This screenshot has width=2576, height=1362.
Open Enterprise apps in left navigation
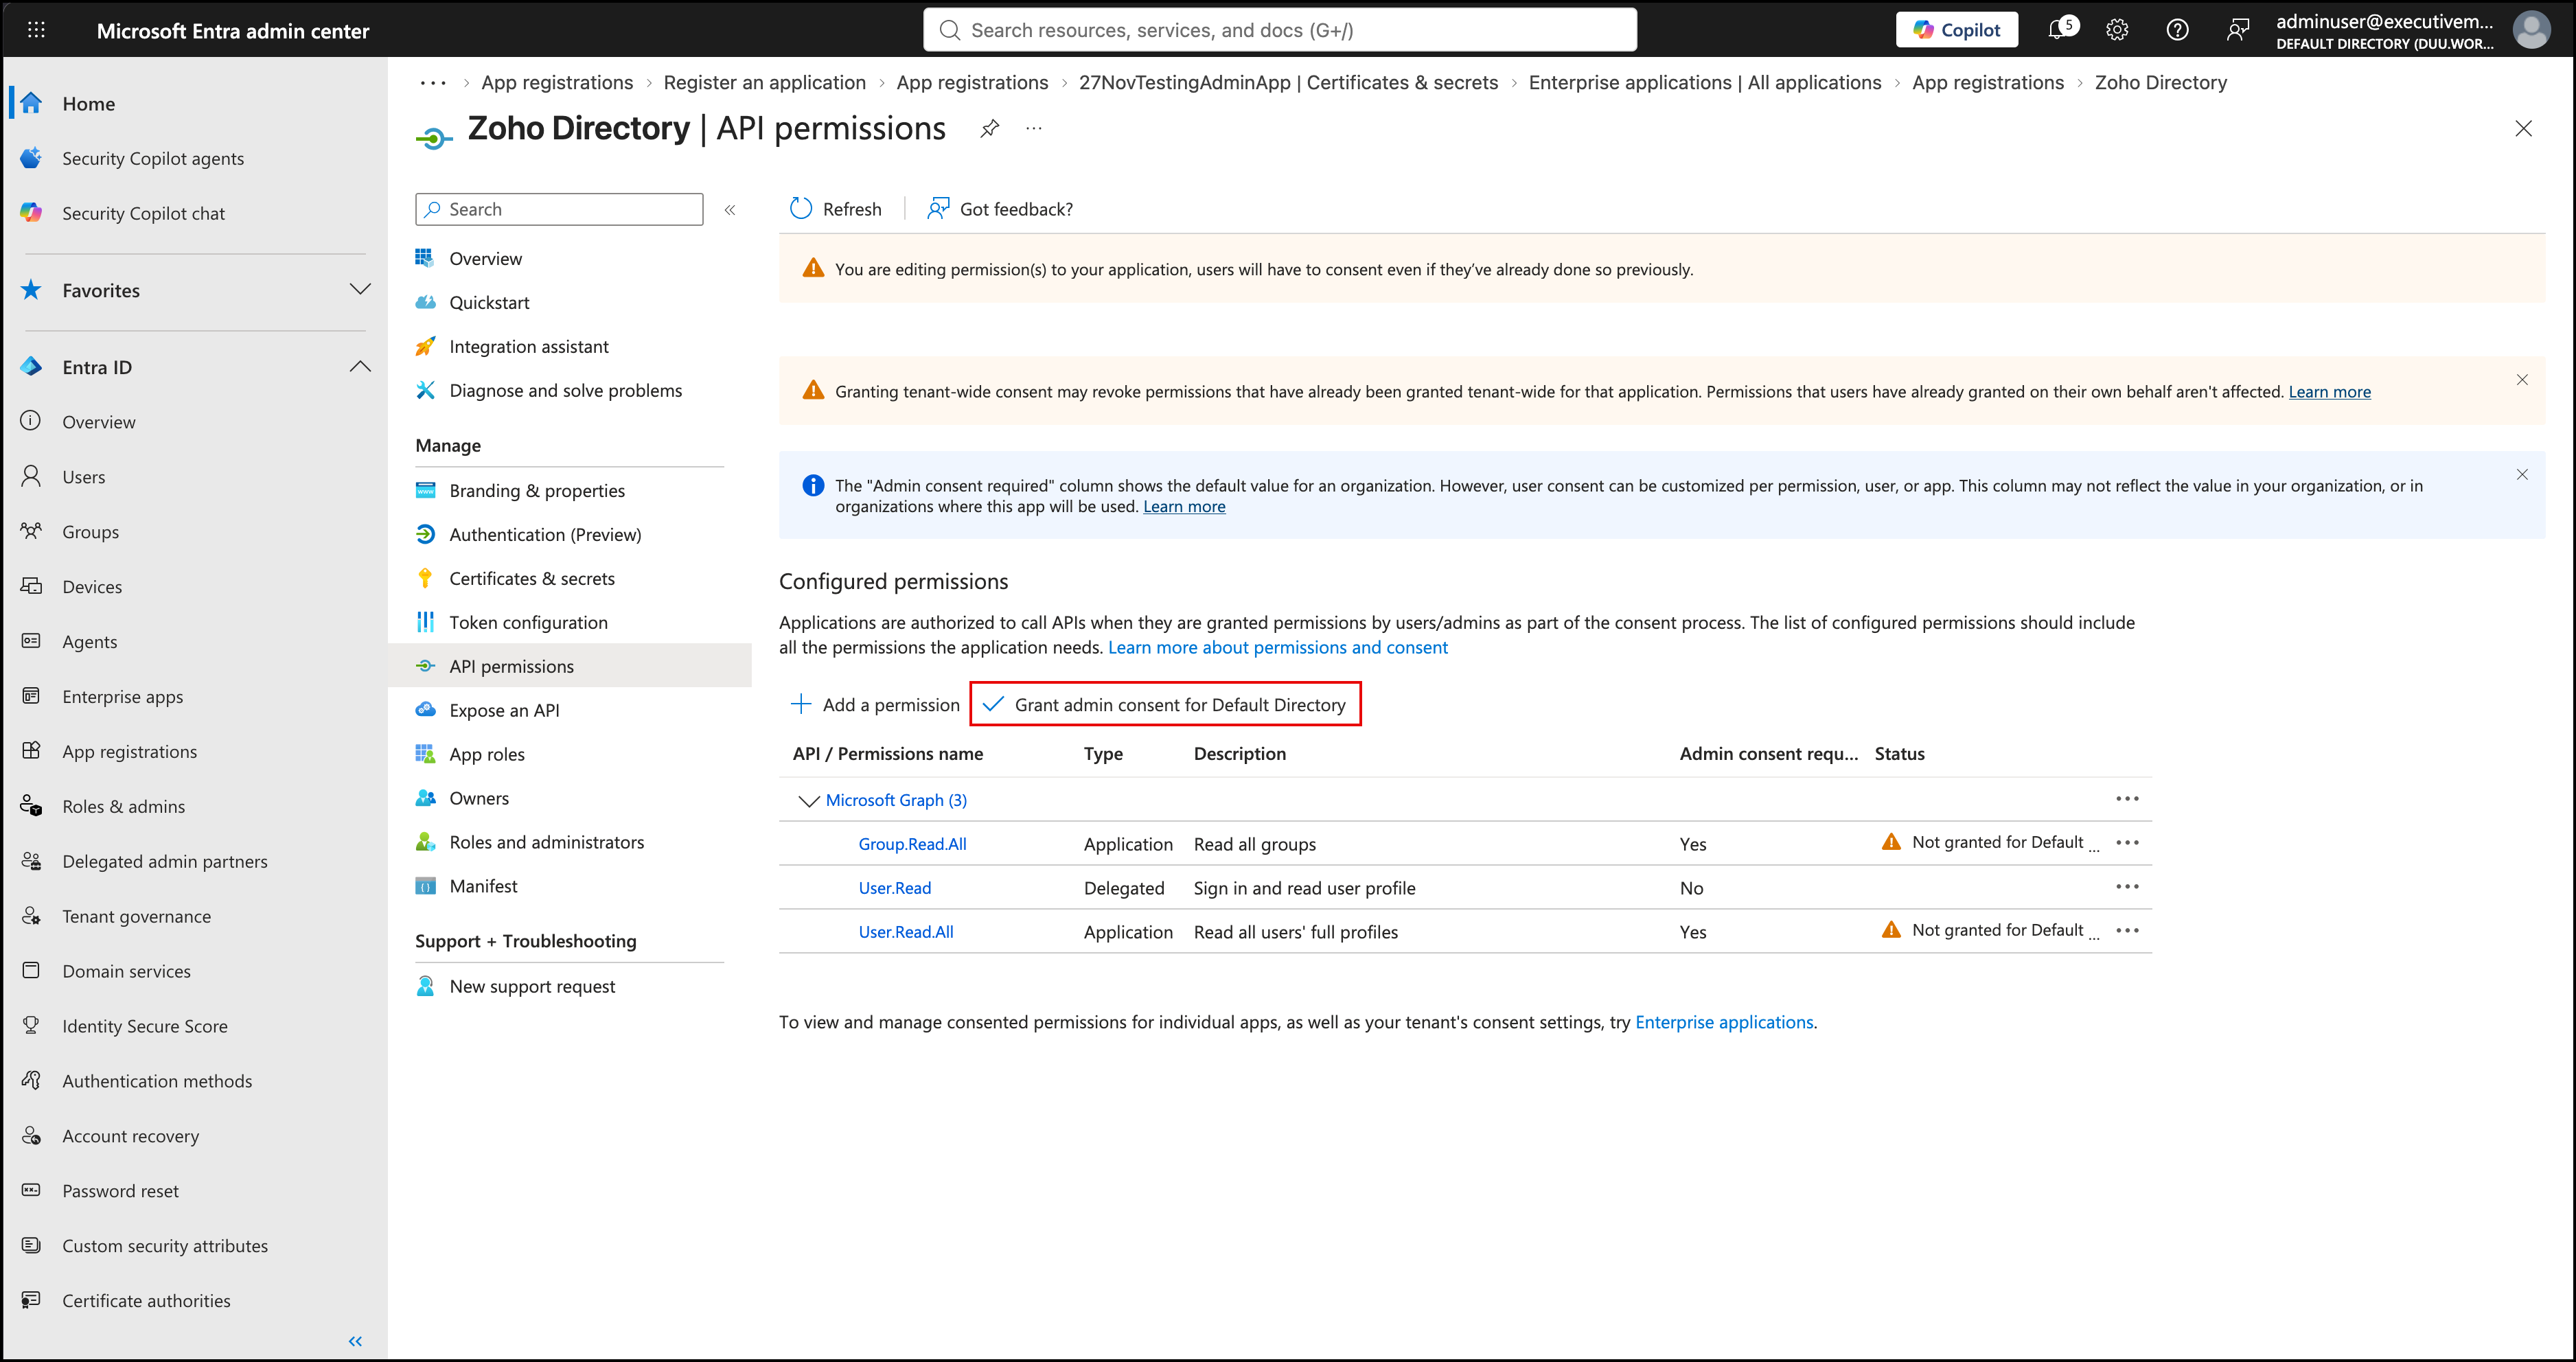[x=122, y=697]
